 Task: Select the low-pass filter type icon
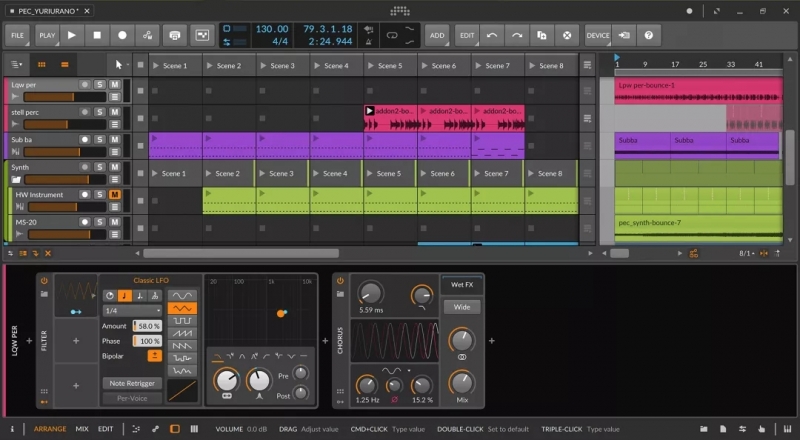point(217,356)
